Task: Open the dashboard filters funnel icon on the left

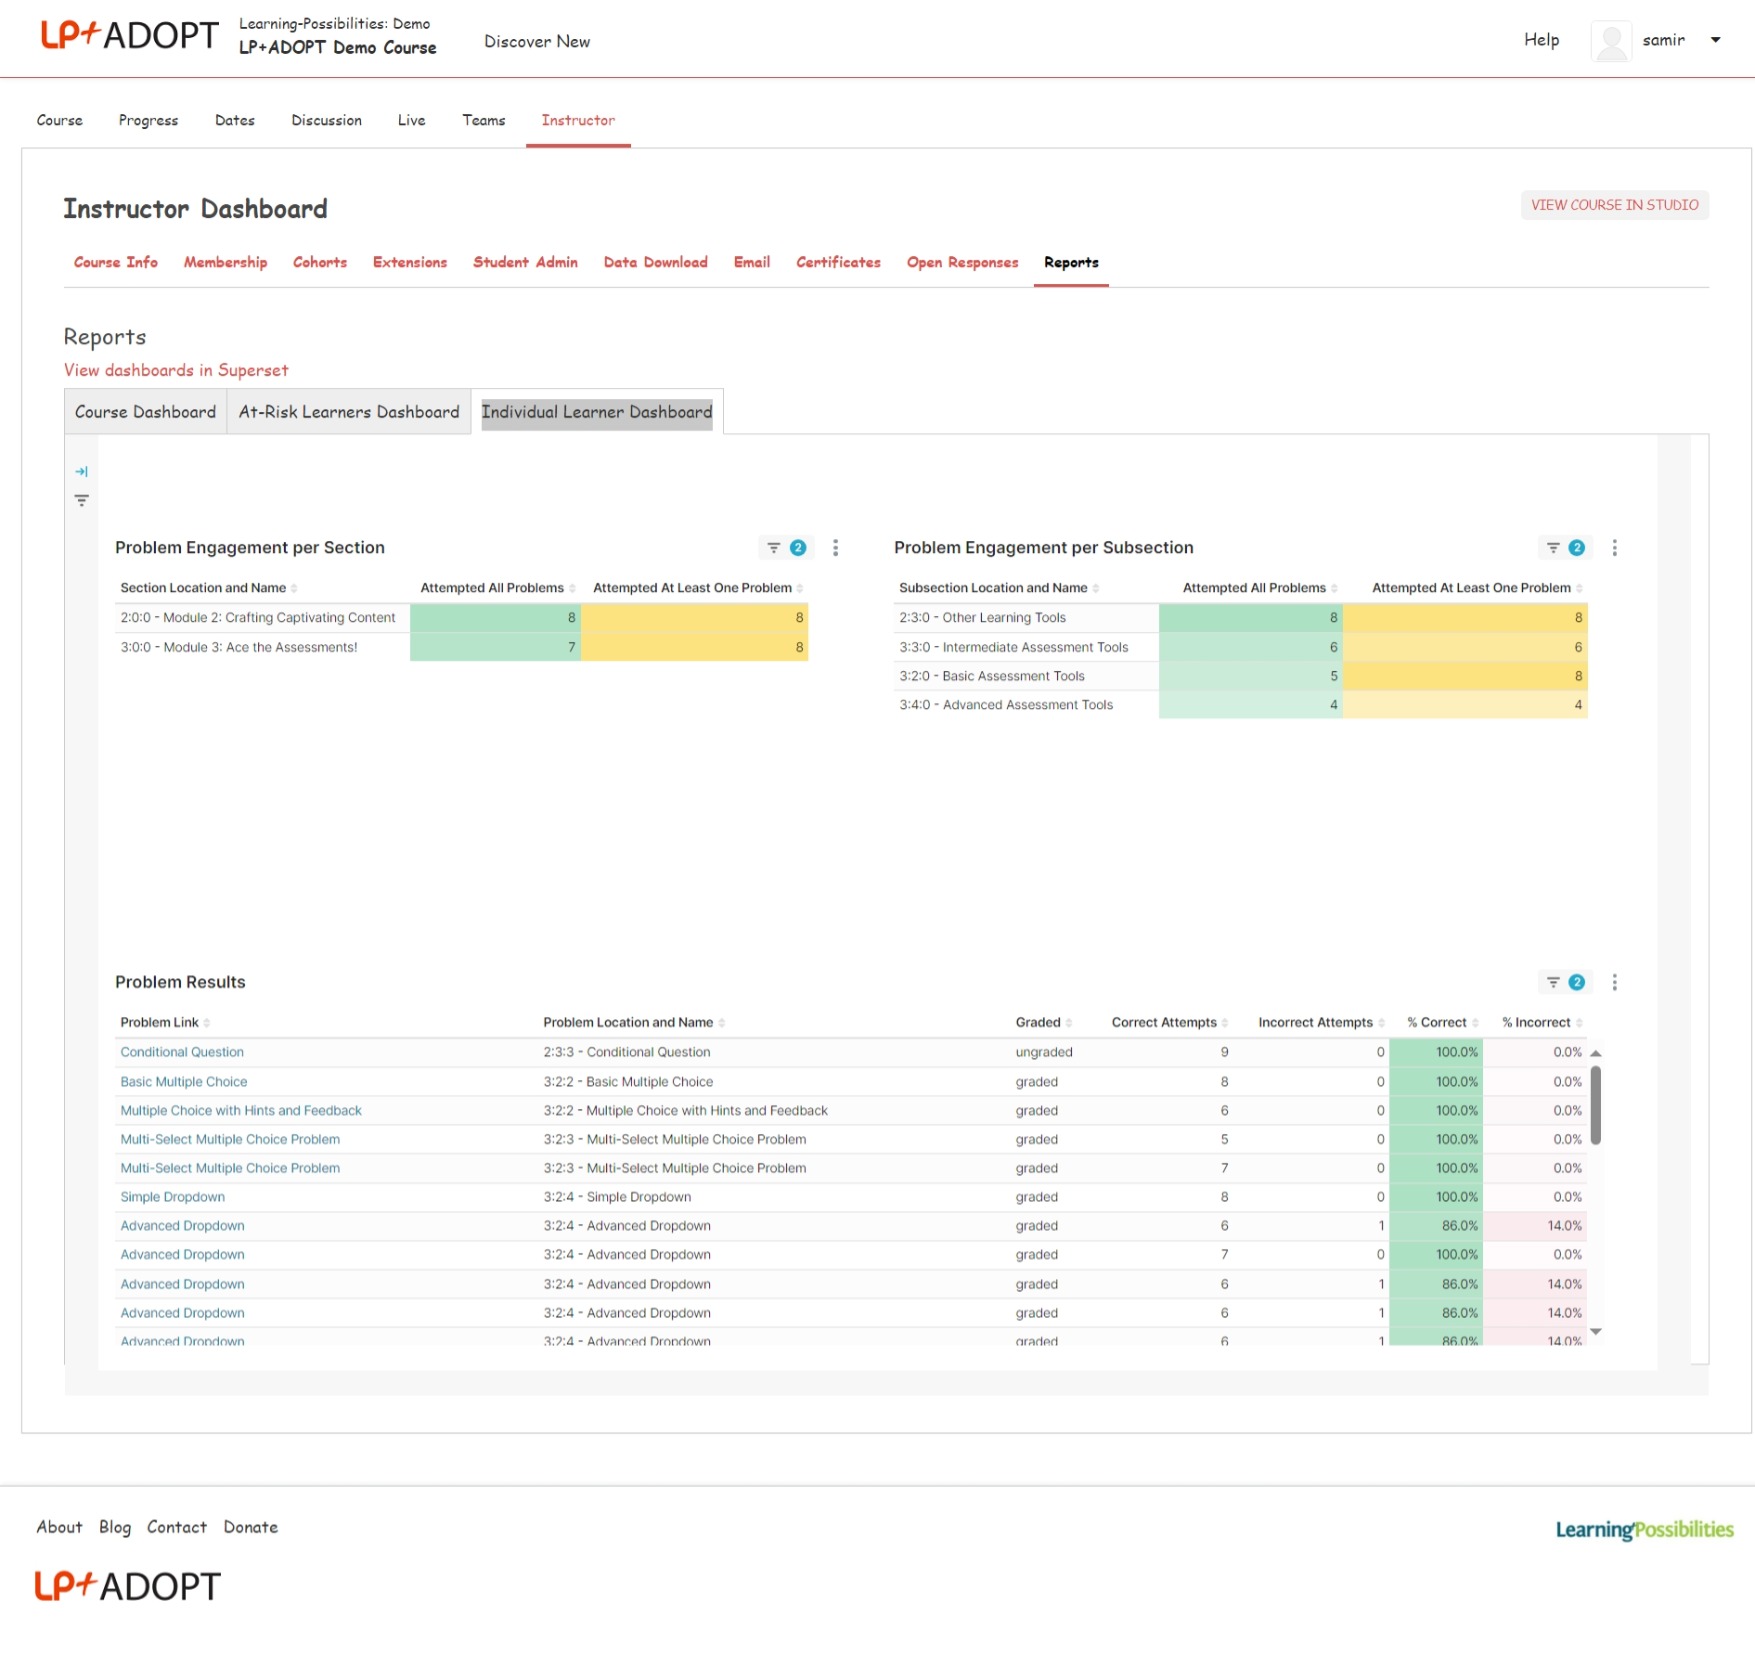Action: (x=82, y=500)
